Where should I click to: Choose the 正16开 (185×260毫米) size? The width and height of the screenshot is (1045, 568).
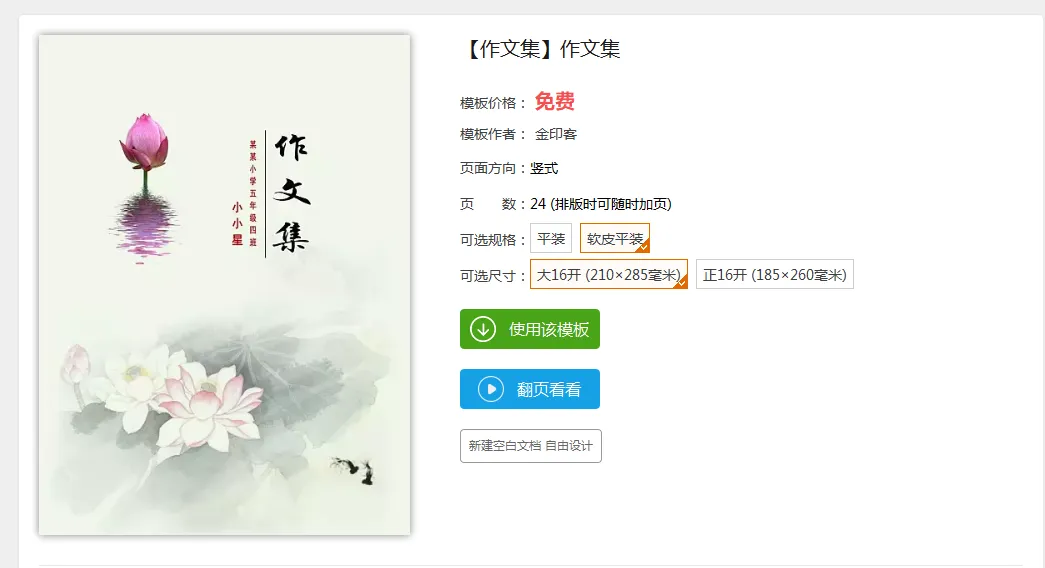click(774, 275)
